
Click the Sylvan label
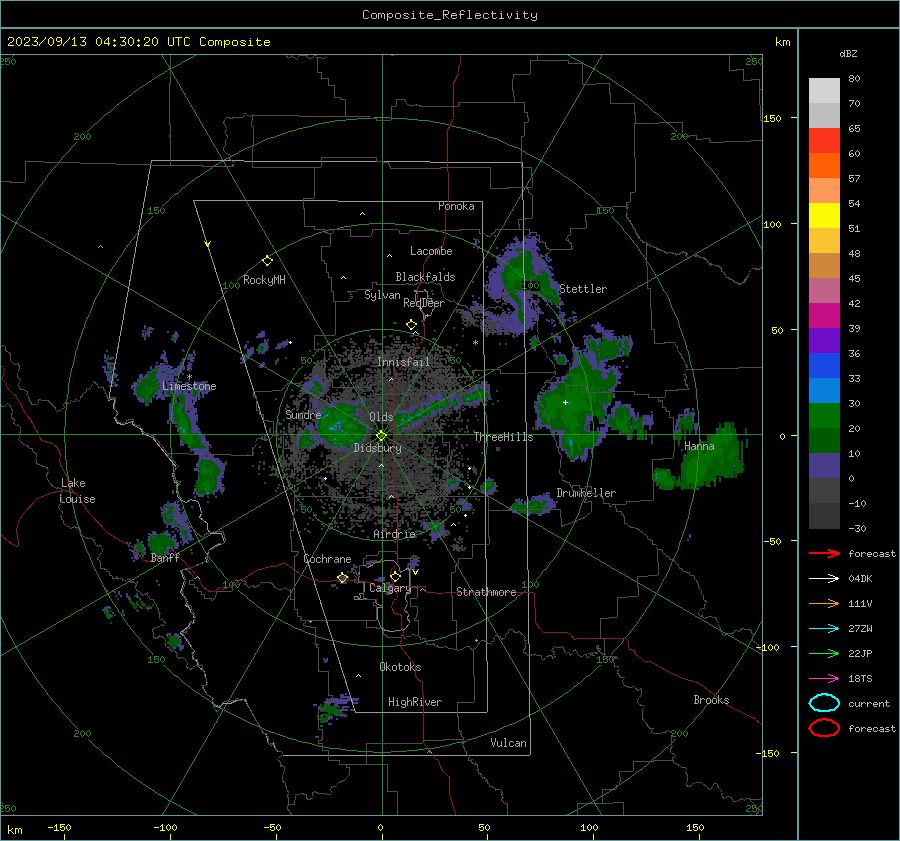tap(382, 295)
